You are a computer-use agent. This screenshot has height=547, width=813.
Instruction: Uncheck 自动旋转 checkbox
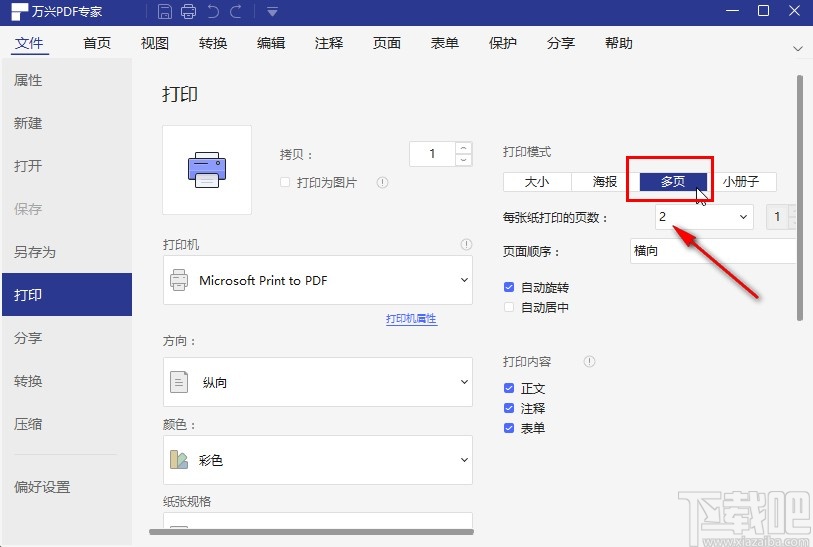[x=509, y=287]
